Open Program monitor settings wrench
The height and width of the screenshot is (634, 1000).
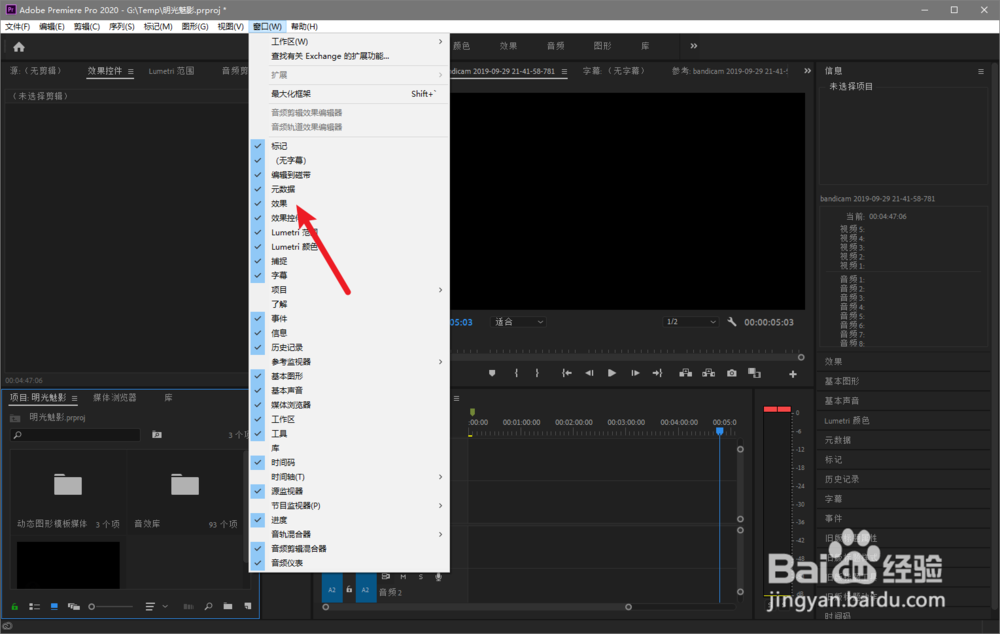coord(732,322)
